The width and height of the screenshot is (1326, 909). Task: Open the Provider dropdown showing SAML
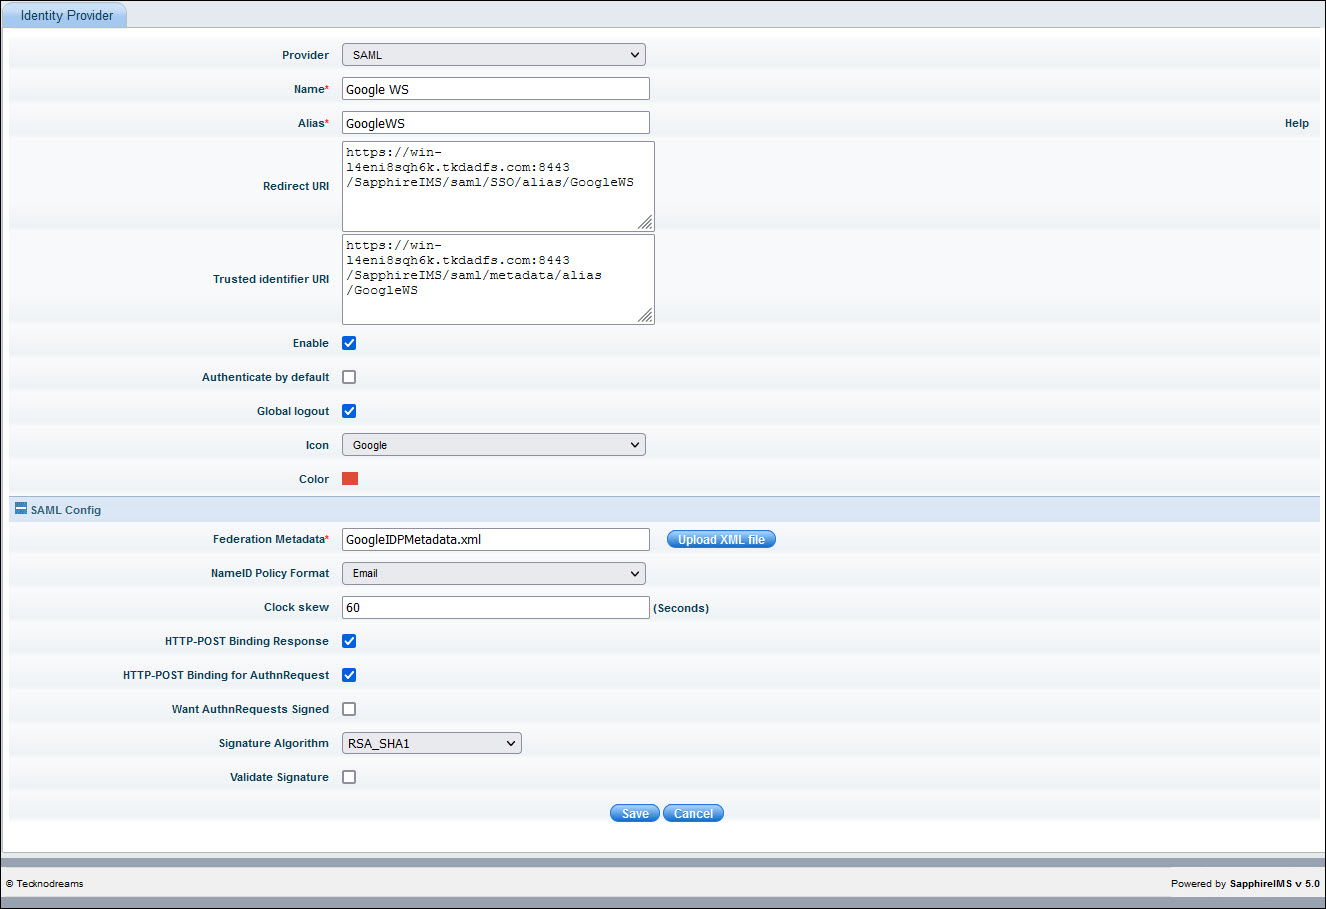point(493,54)
